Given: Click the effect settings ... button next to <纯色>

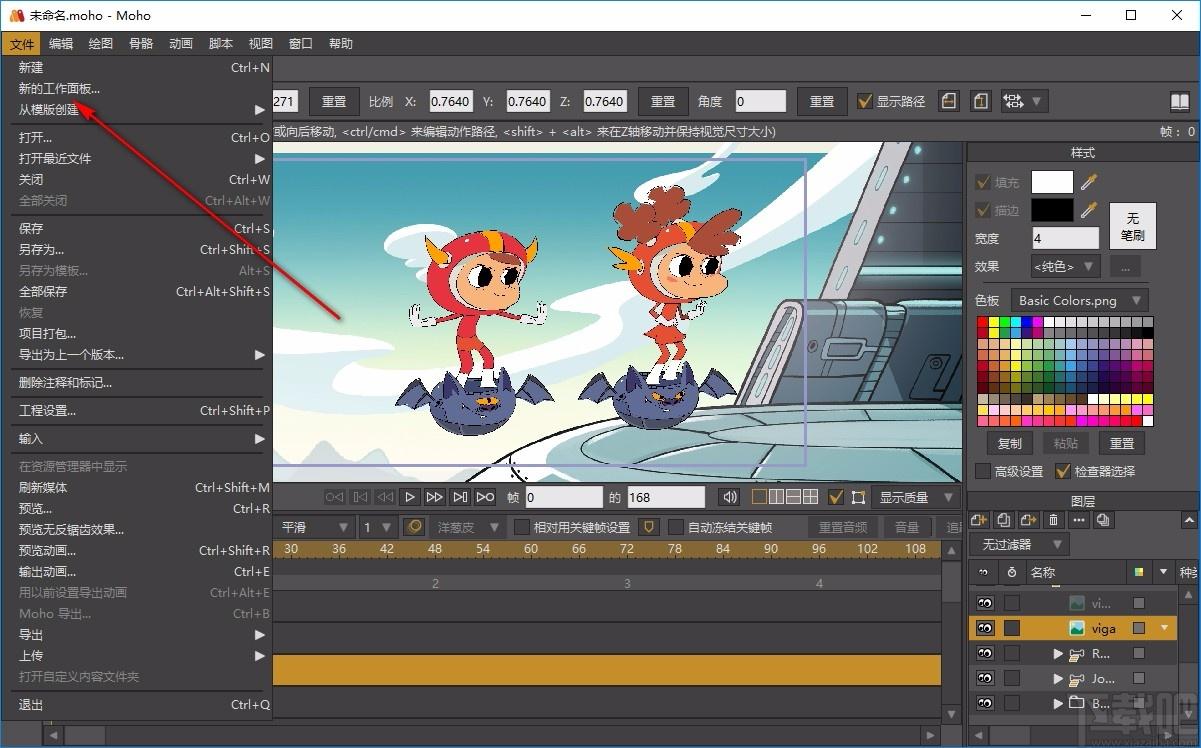Looking at the screenshot, I should [x=1125, y=267].
